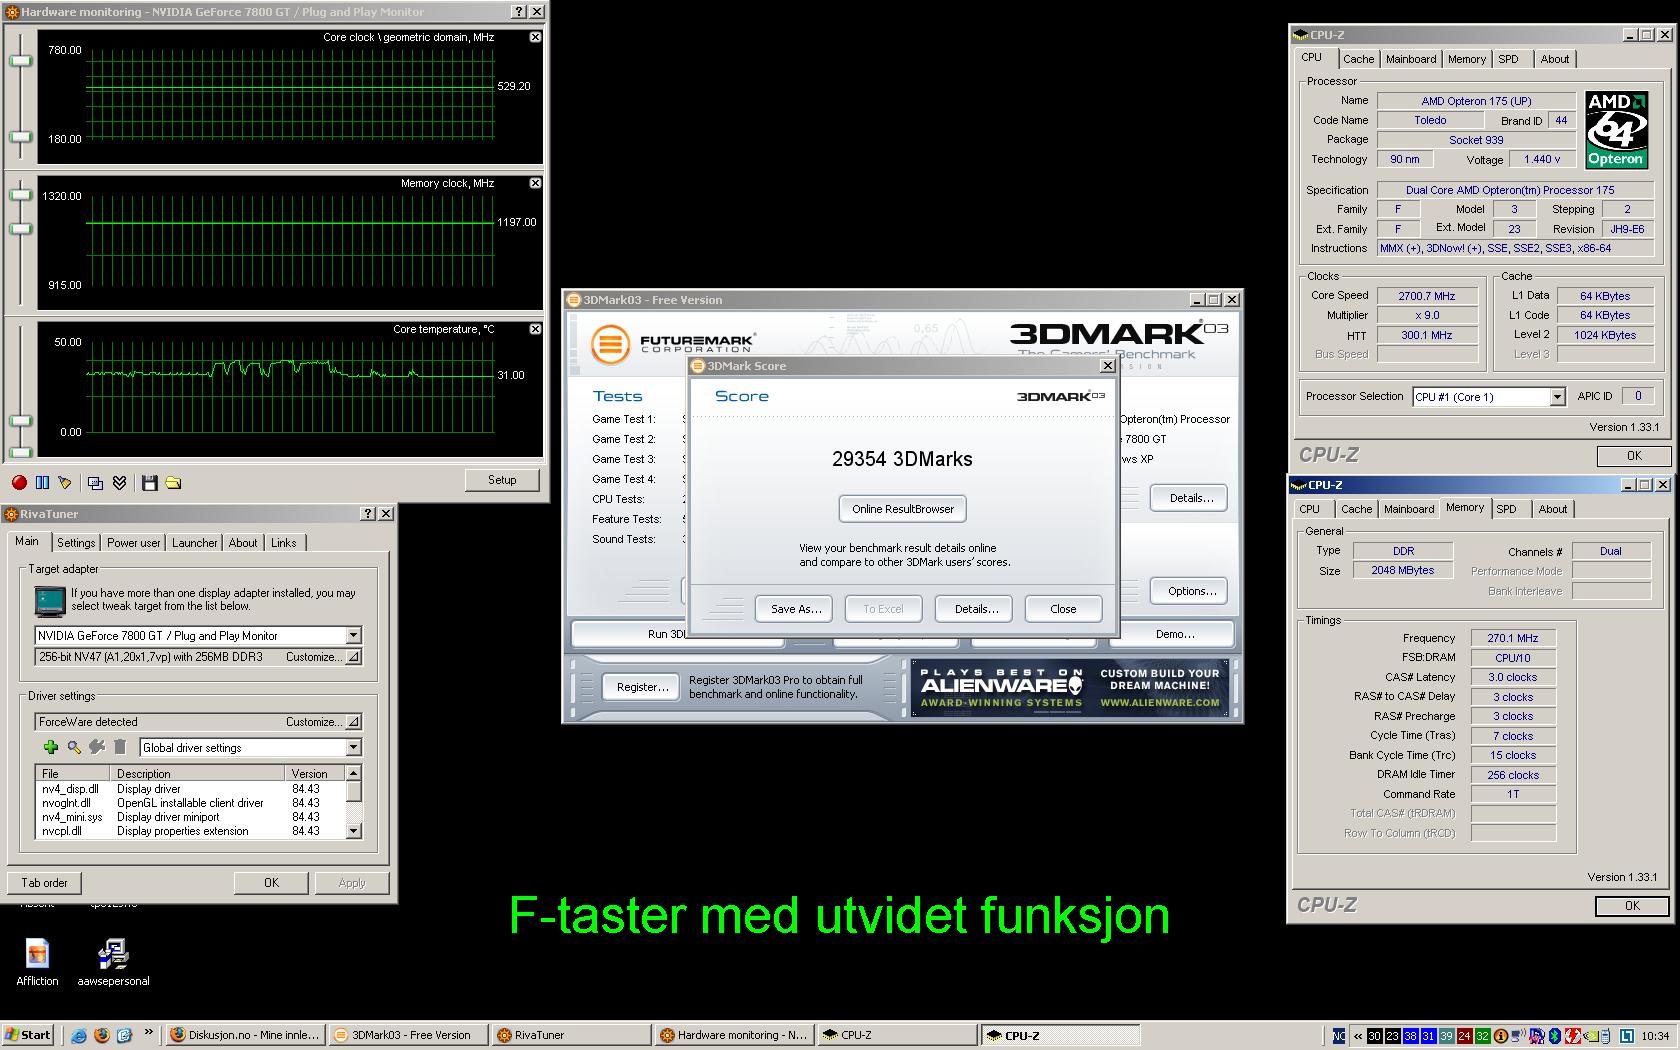Click the help question button in RivaTuner title
The width and height of the screenshot is (1680, 1050).
368,513
